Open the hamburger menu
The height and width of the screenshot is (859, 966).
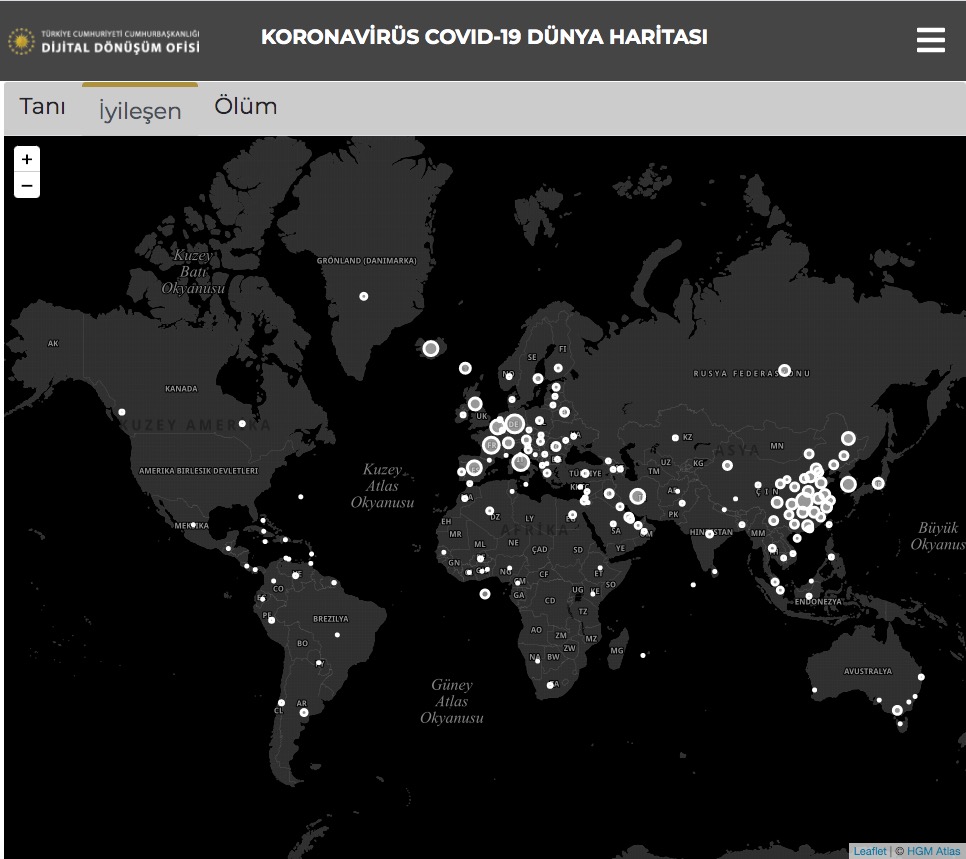[x=930, y=40]
